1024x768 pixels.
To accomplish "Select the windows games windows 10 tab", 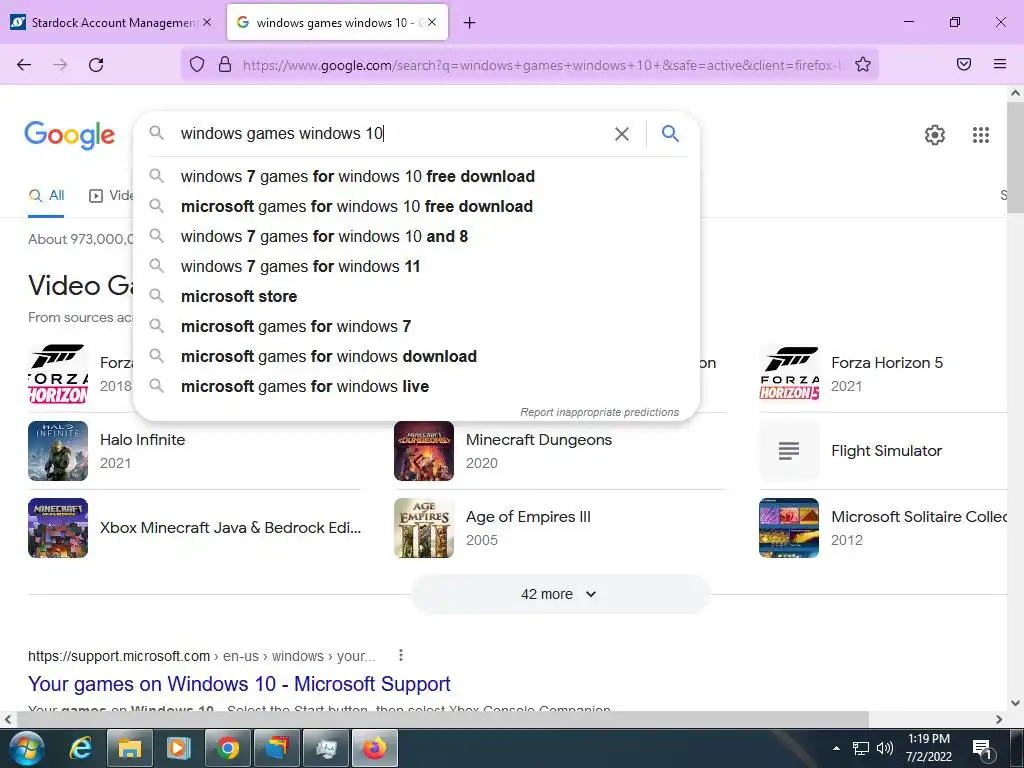I will click(337, 22).
